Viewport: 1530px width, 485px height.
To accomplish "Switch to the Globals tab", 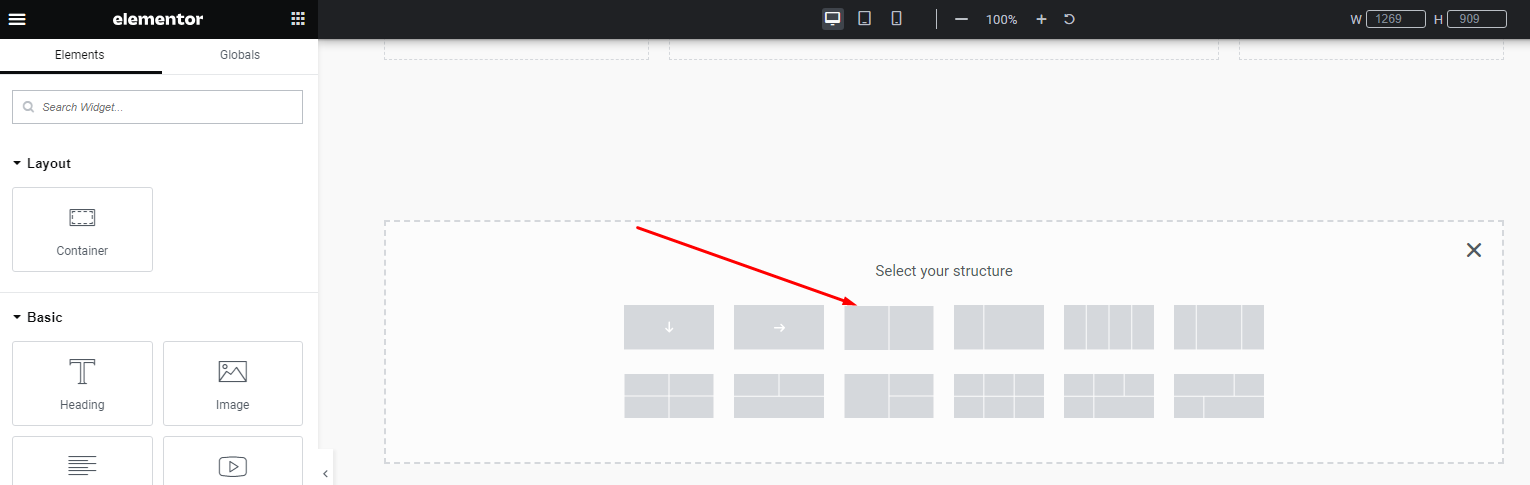I will click(240, 55).
